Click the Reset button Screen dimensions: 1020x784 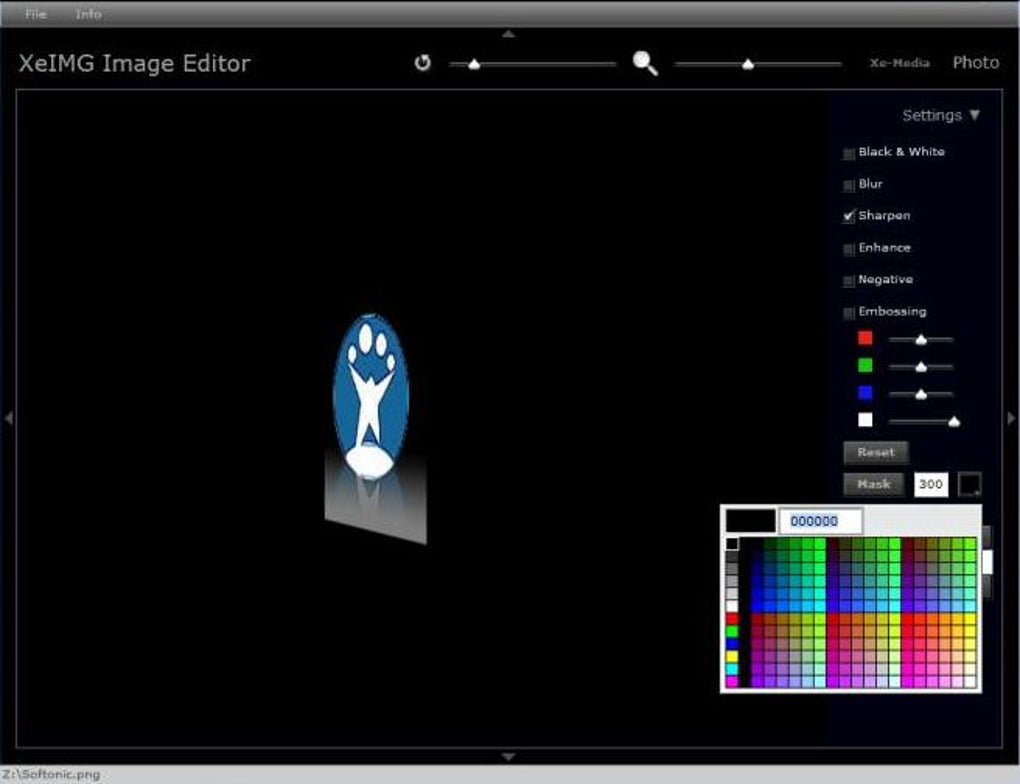click(876, 452)
